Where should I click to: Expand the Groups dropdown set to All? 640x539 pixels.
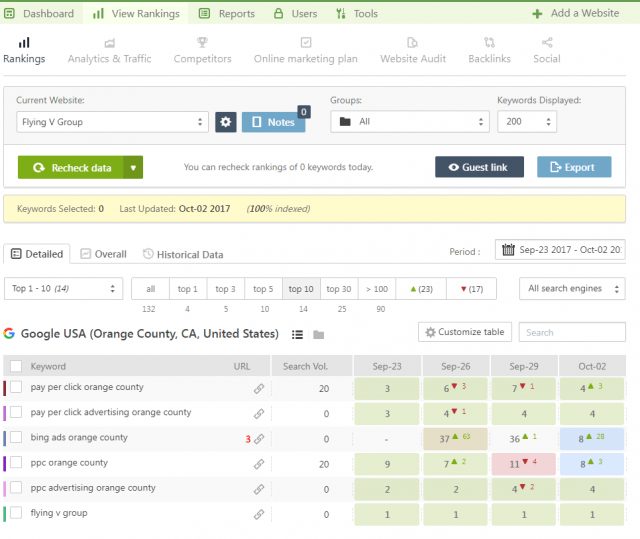tap(410, 122)
